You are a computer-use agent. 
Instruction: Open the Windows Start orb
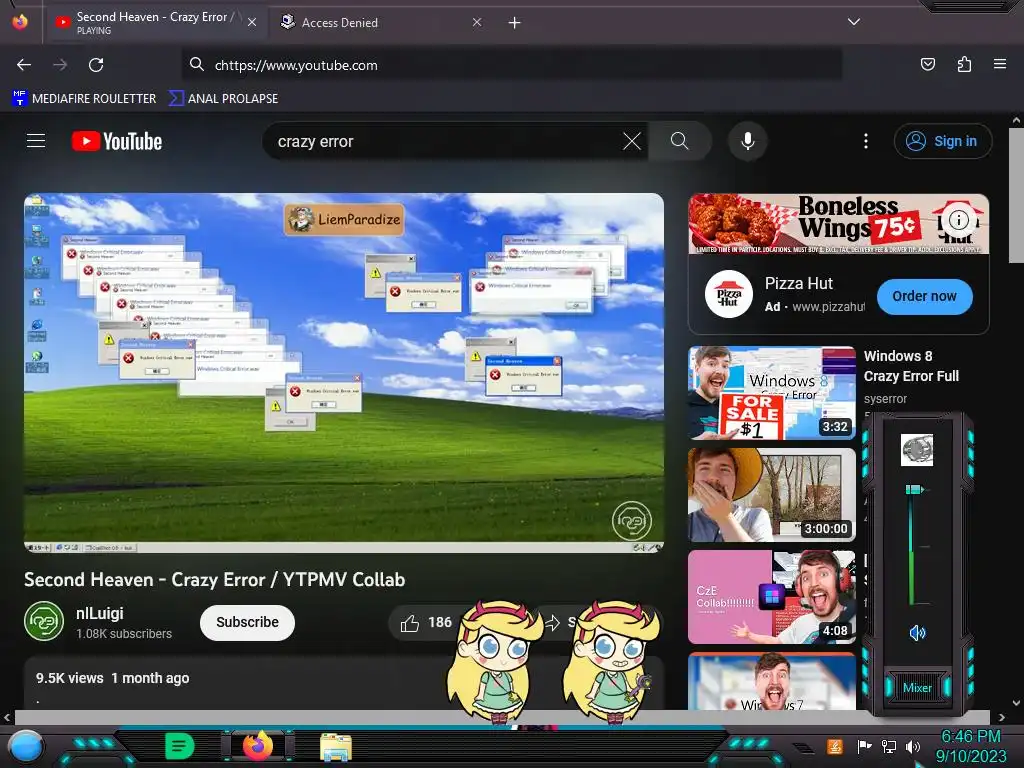tap(26, 747)
